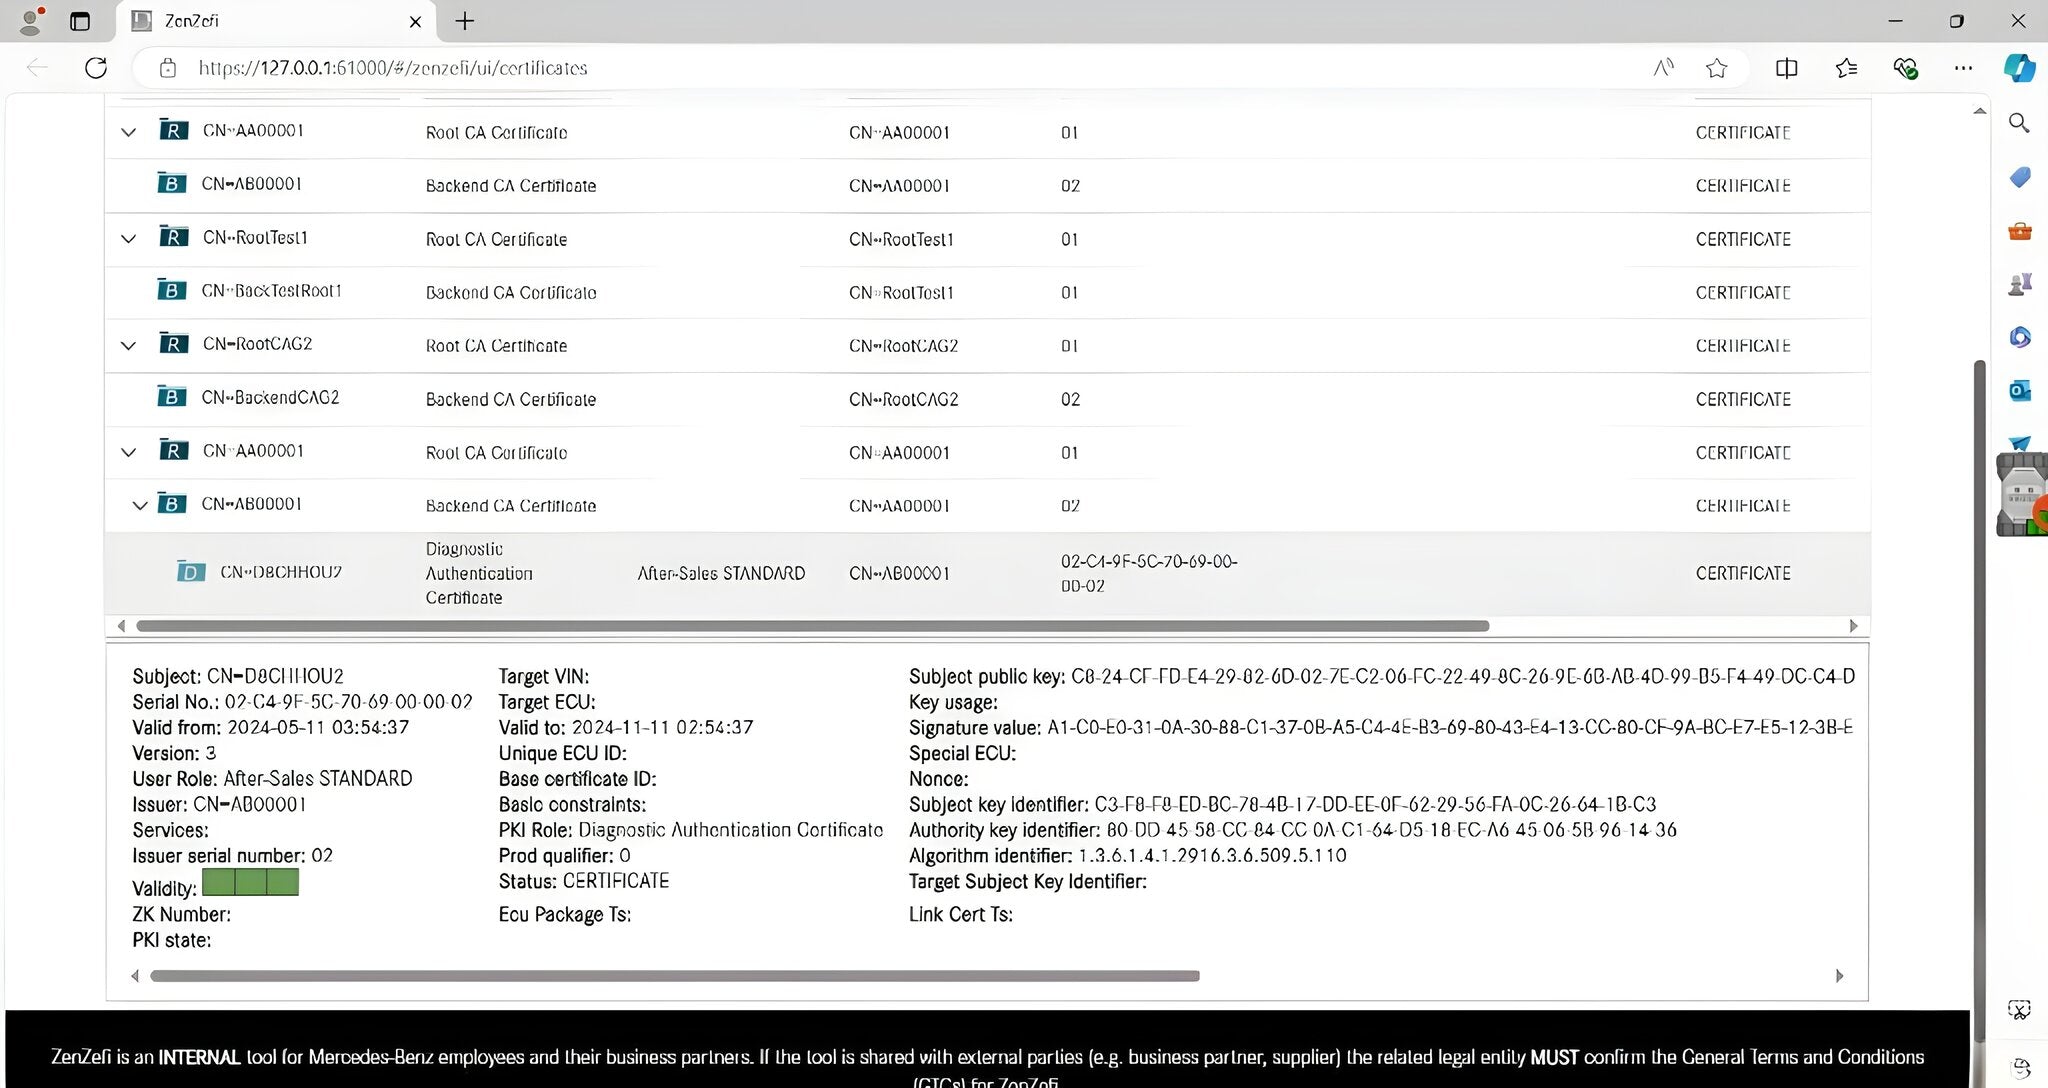Image resolution: width=2048 pixels, height=1088 pixels.
Task: Click the site information icon in address bar
Action: click(168, 68)
